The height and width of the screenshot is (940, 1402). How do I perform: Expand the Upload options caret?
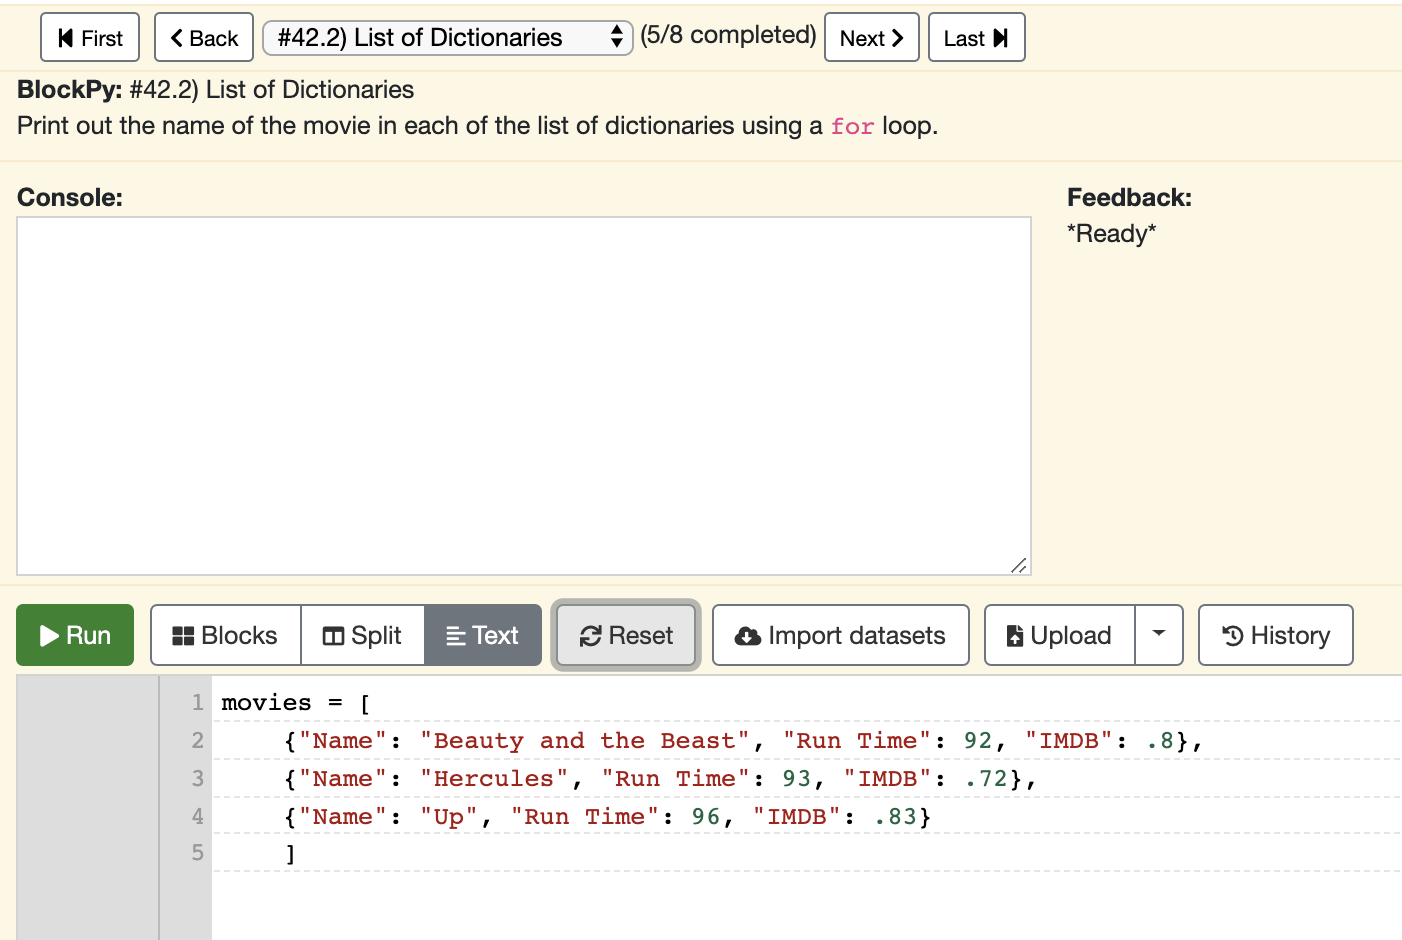pos(1159,635)
